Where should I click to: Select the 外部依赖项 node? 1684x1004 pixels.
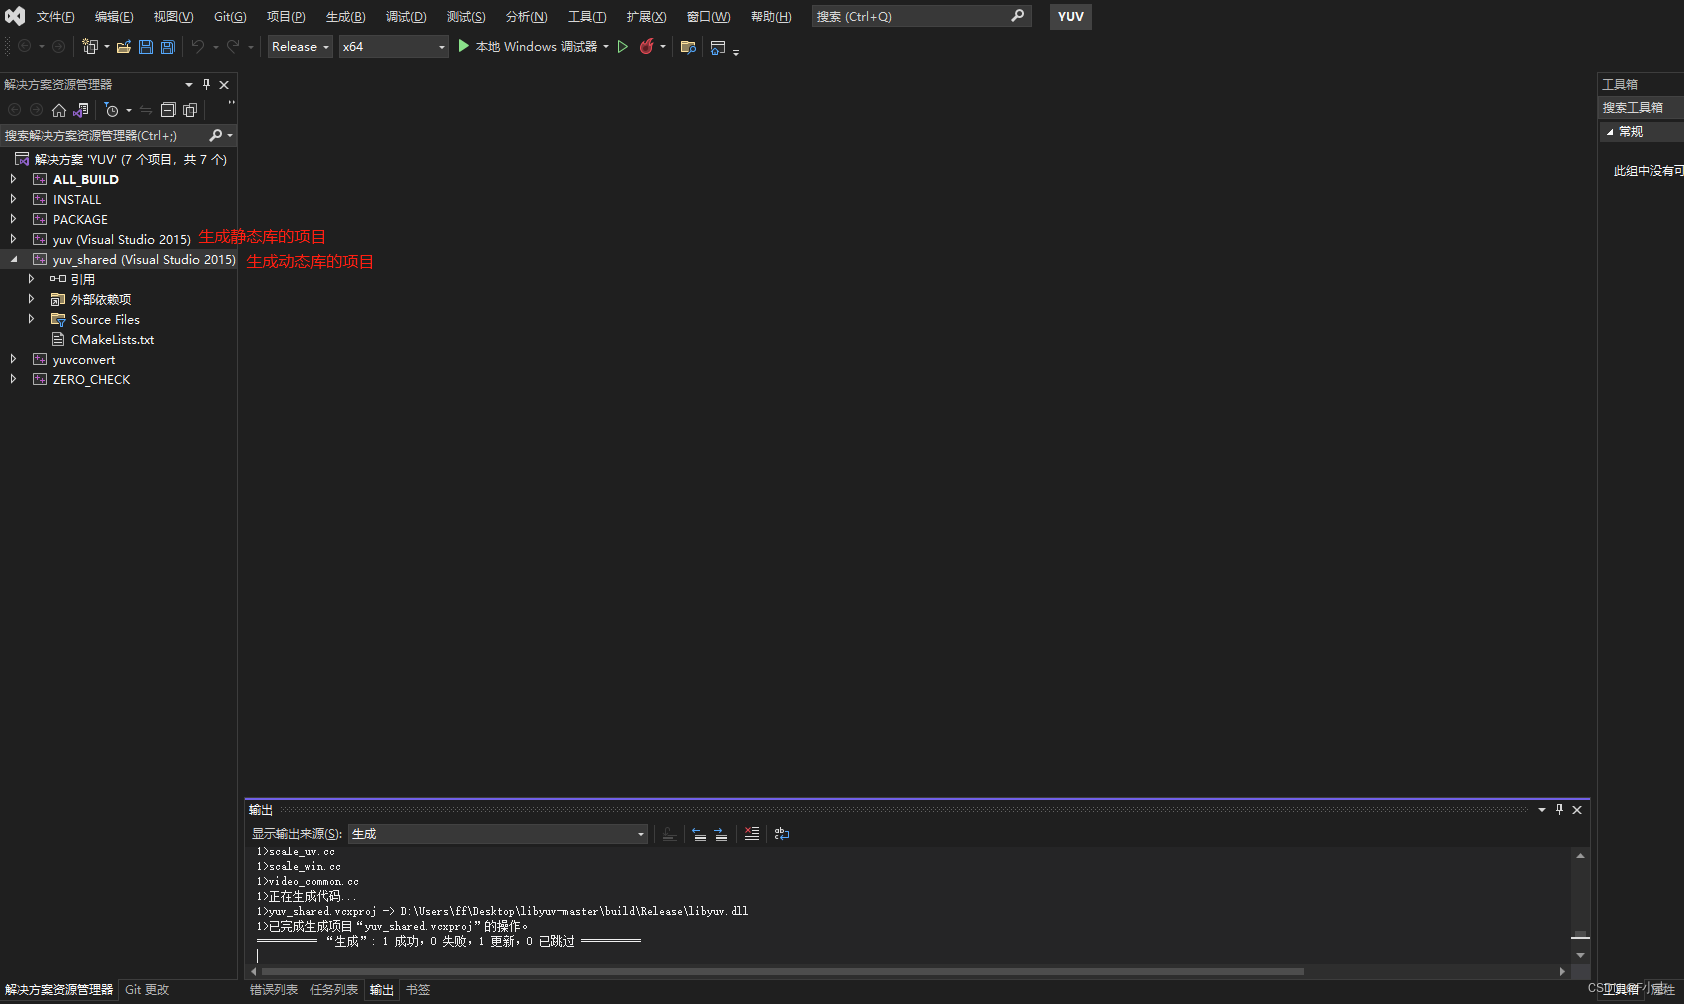coord(100,299)
